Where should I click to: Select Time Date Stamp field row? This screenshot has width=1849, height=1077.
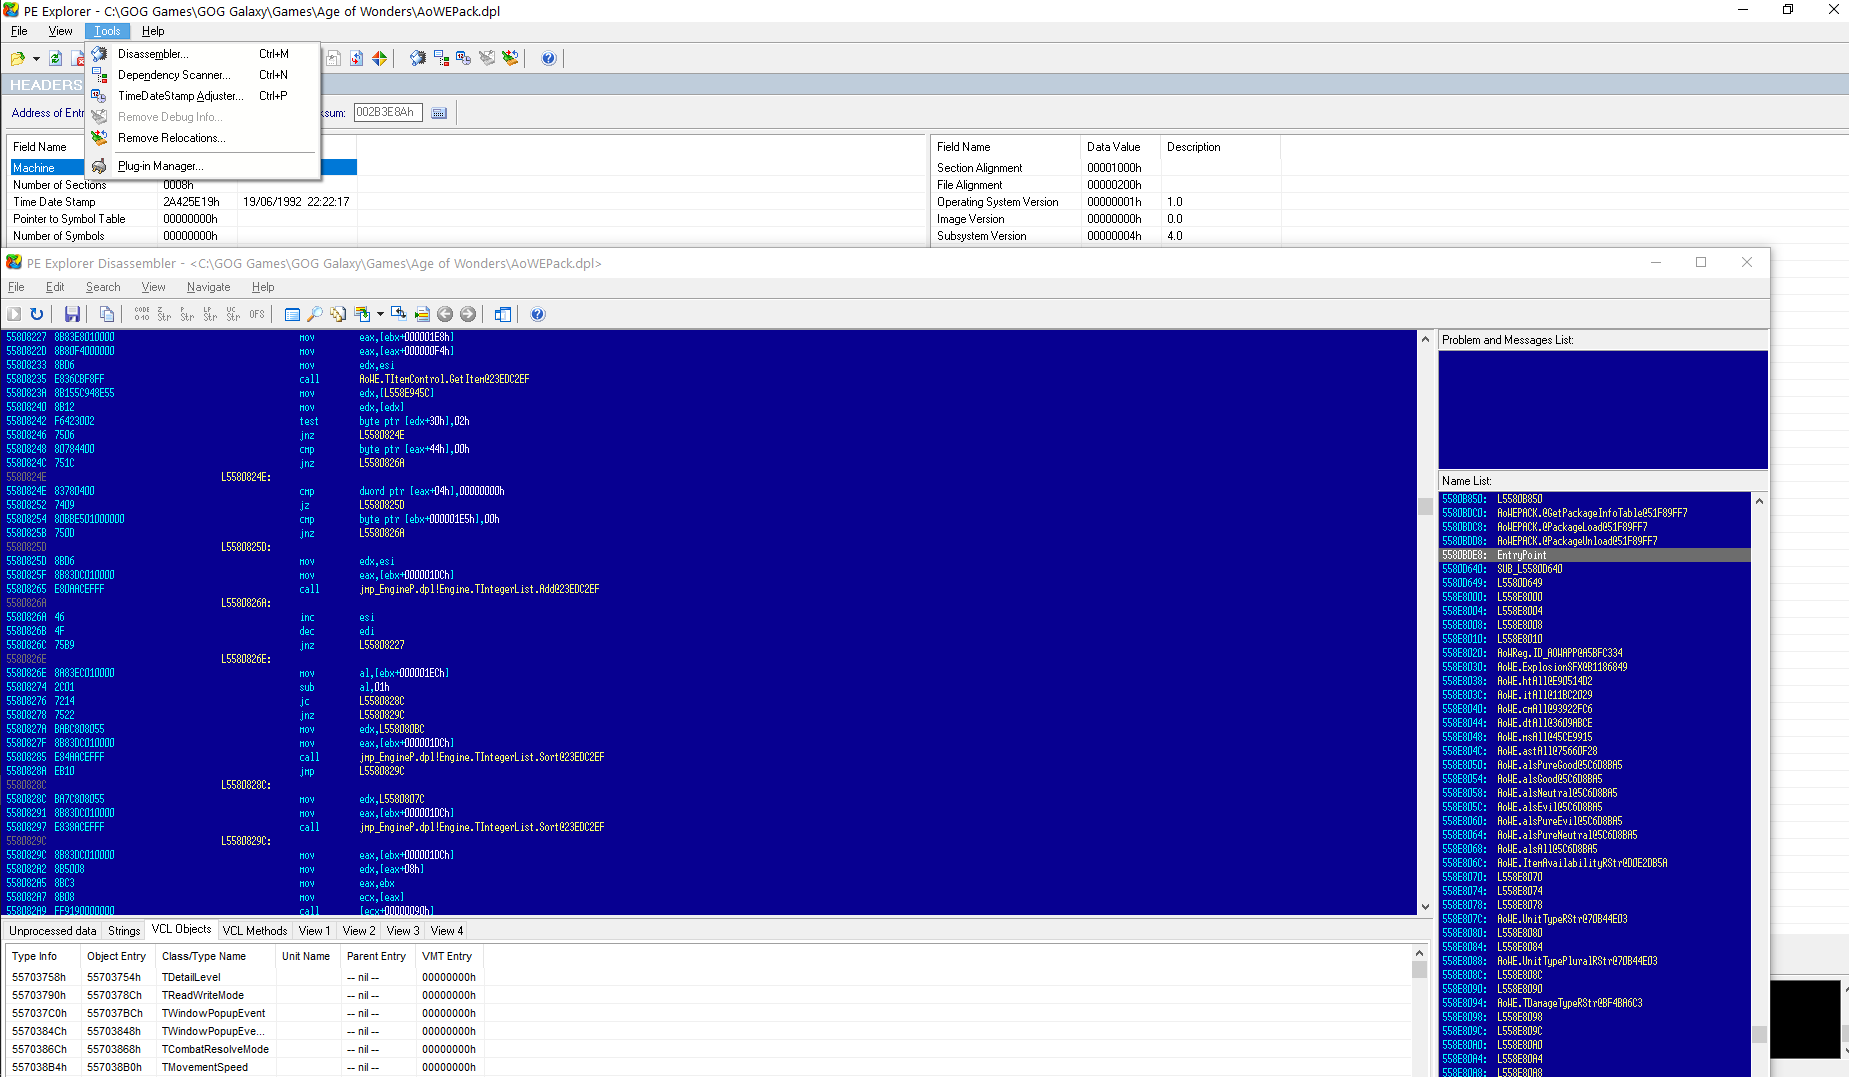[183, 202]
